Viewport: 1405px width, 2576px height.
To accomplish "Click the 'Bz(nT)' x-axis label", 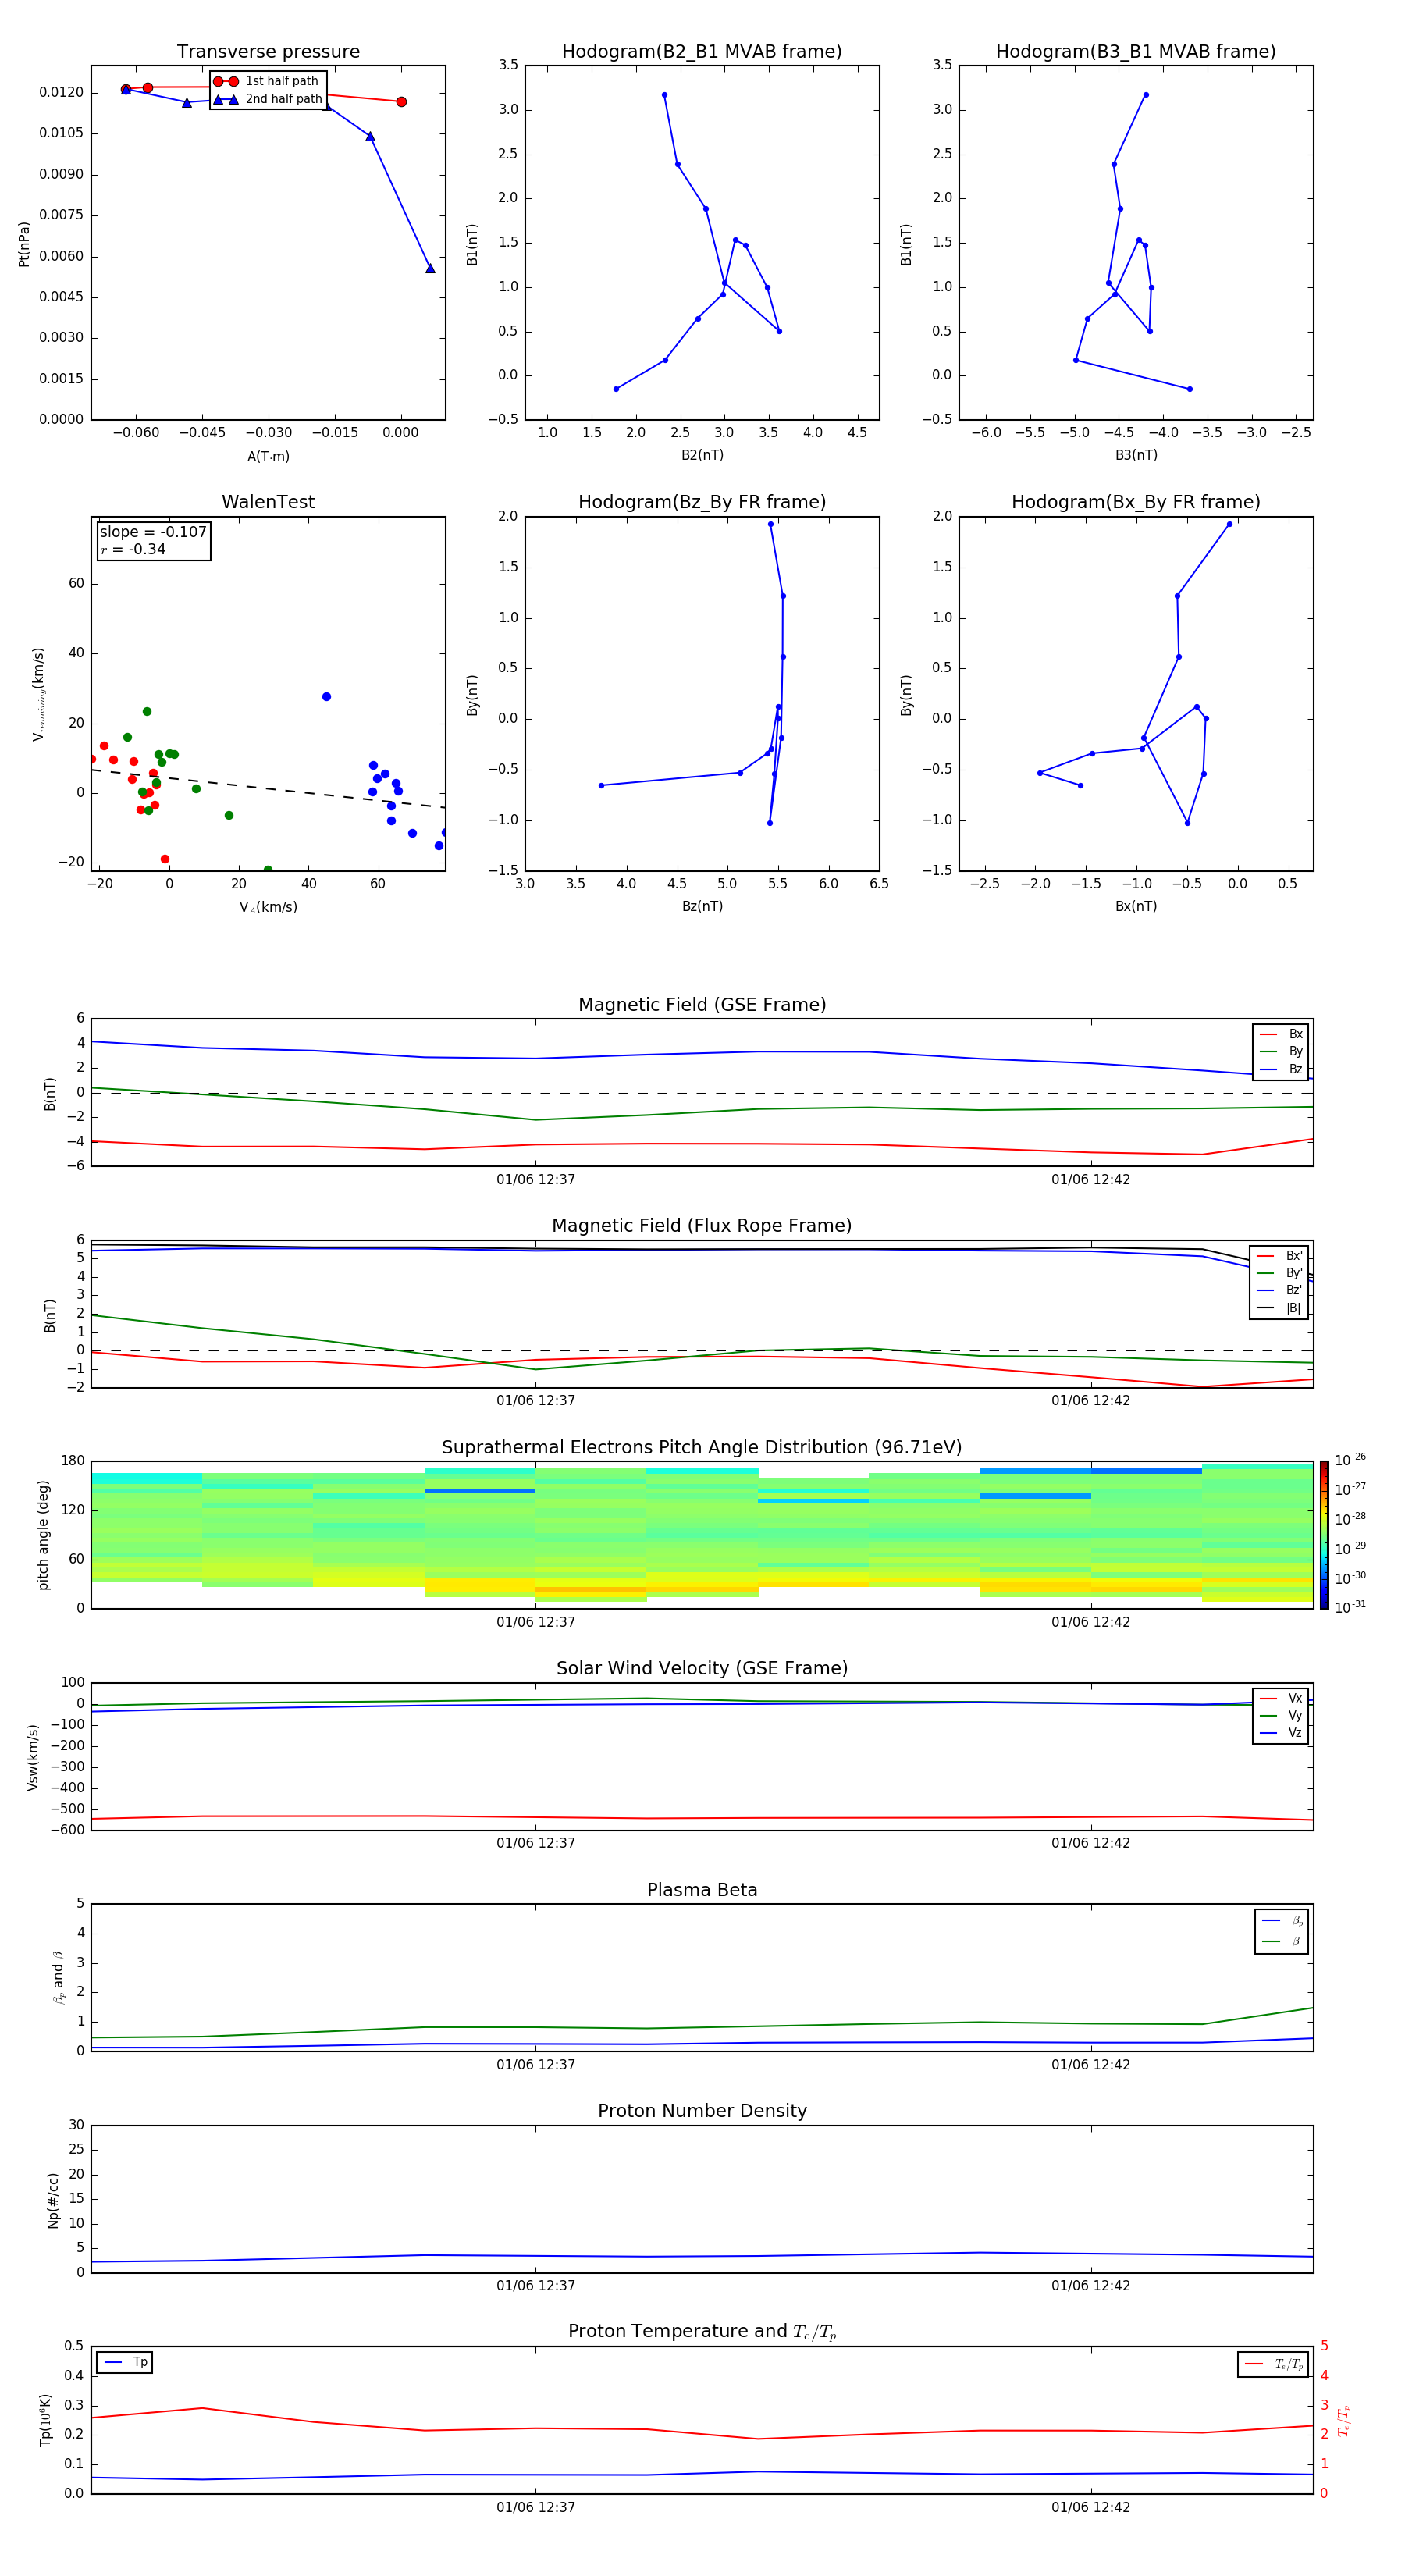I will pyautogui.click(x=702, y=906).
